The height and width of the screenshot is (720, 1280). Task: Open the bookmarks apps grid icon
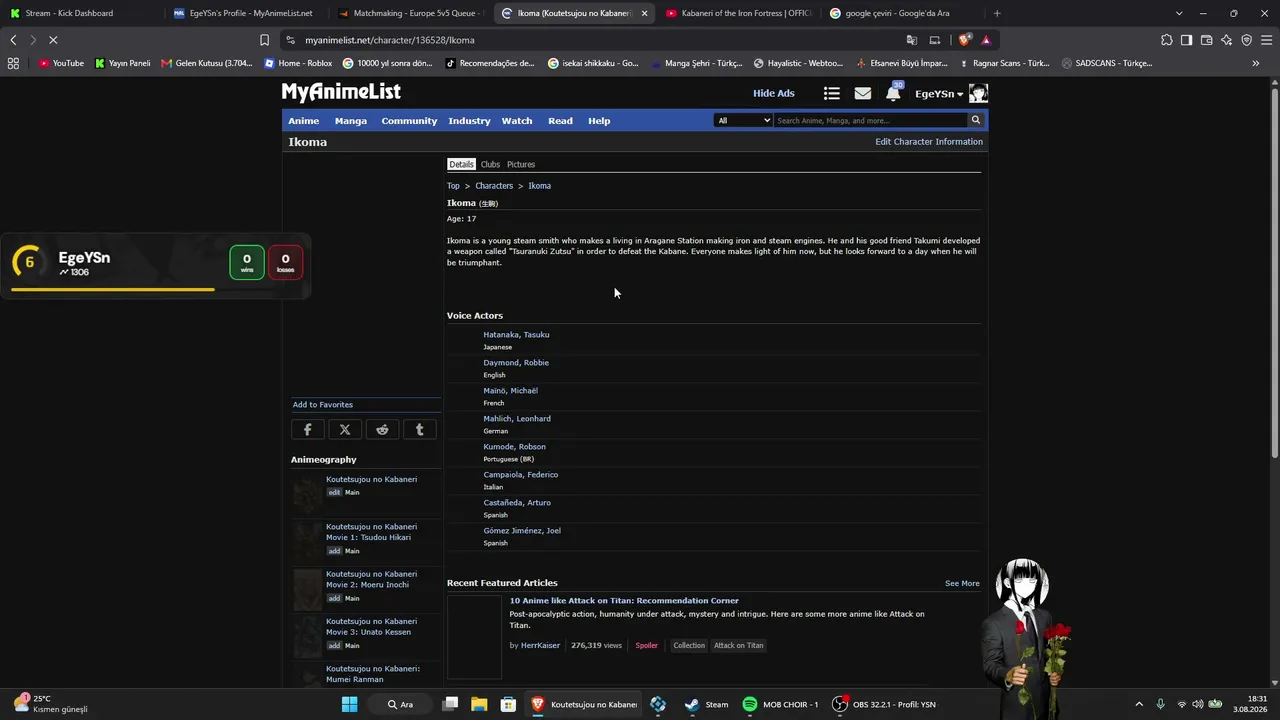(x=13, y=63)
